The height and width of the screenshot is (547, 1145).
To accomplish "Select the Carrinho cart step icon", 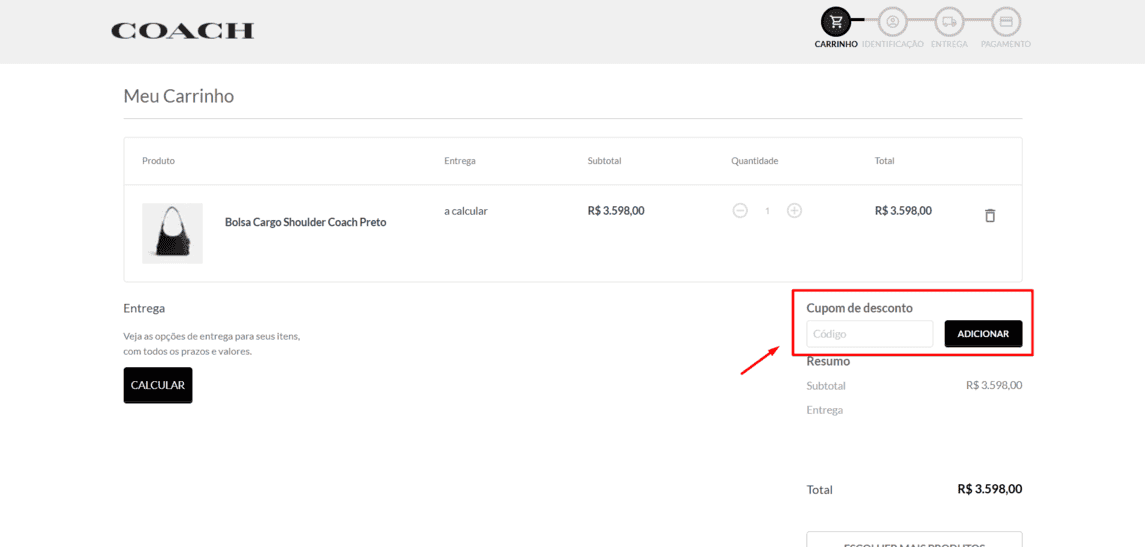I will 836,21.
